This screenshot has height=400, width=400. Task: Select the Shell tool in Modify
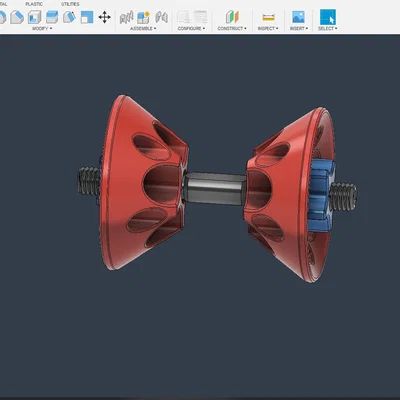34,17
